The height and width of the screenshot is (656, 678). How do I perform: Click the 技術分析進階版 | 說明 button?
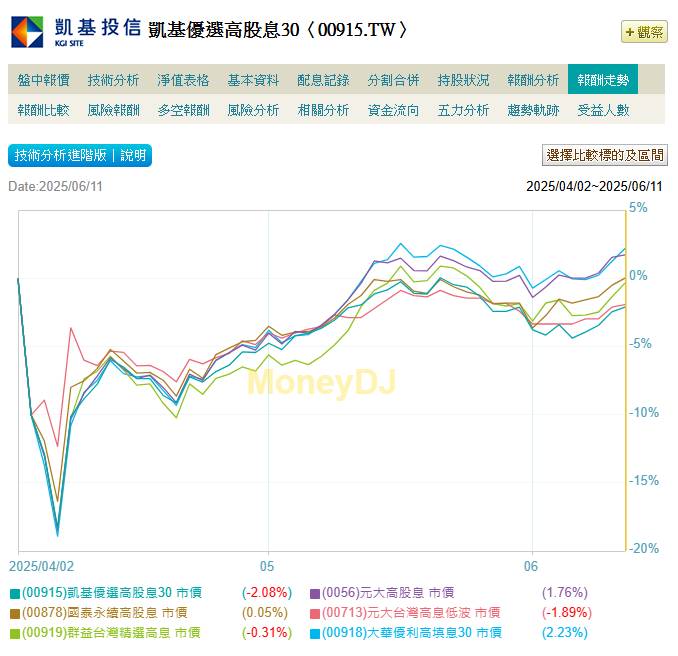click(80, 155)
